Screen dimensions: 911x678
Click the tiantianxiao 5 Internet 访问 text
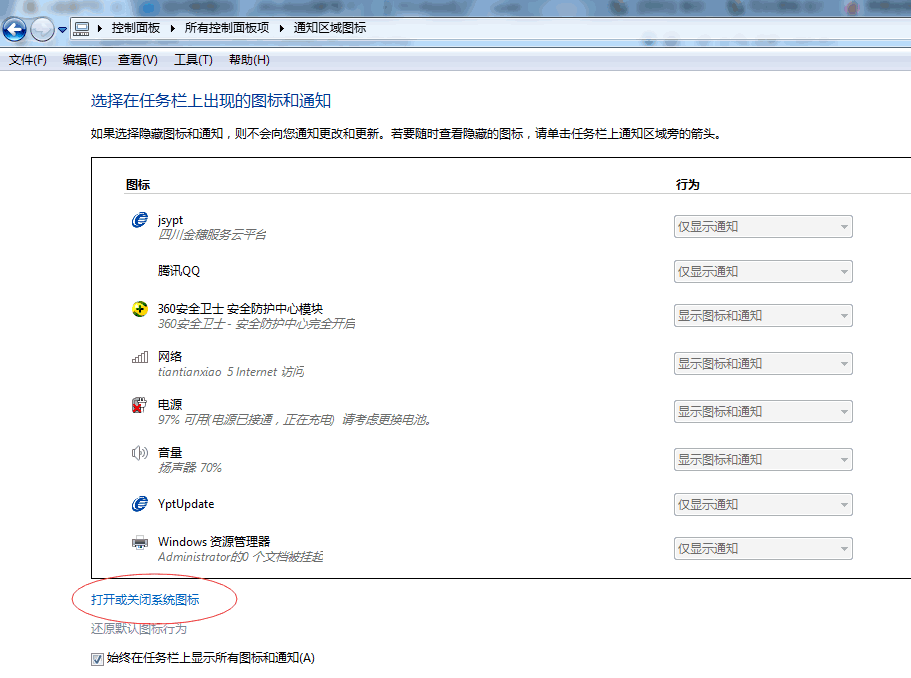(x=231, y=372)
